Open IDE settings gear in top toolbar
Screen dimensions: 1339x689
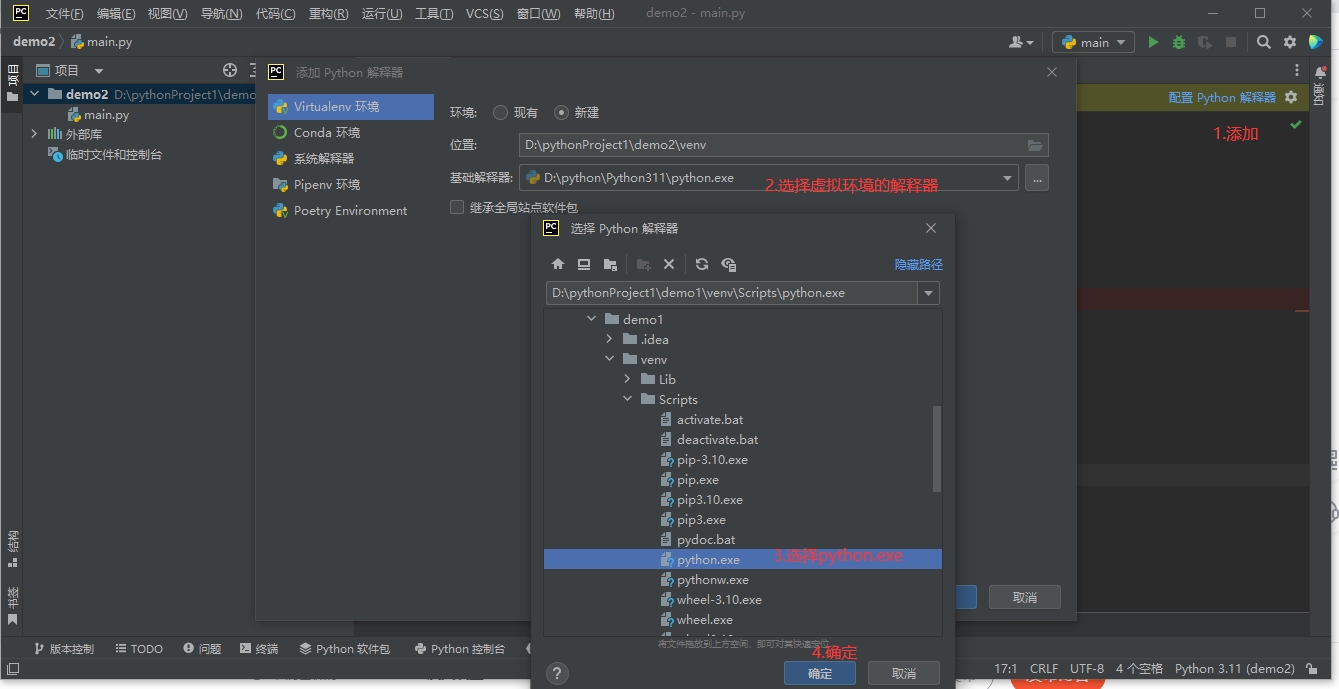(x=1290, y=42)
